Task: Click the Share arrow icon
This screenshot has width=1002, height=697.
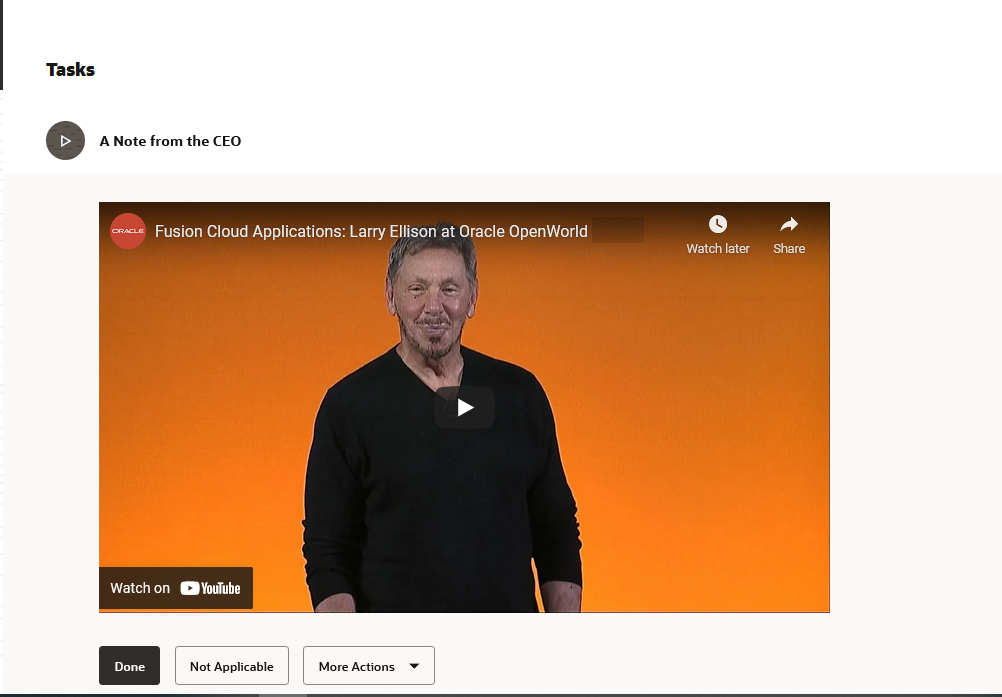Action: pyautogui.click(x=789, y=224)
